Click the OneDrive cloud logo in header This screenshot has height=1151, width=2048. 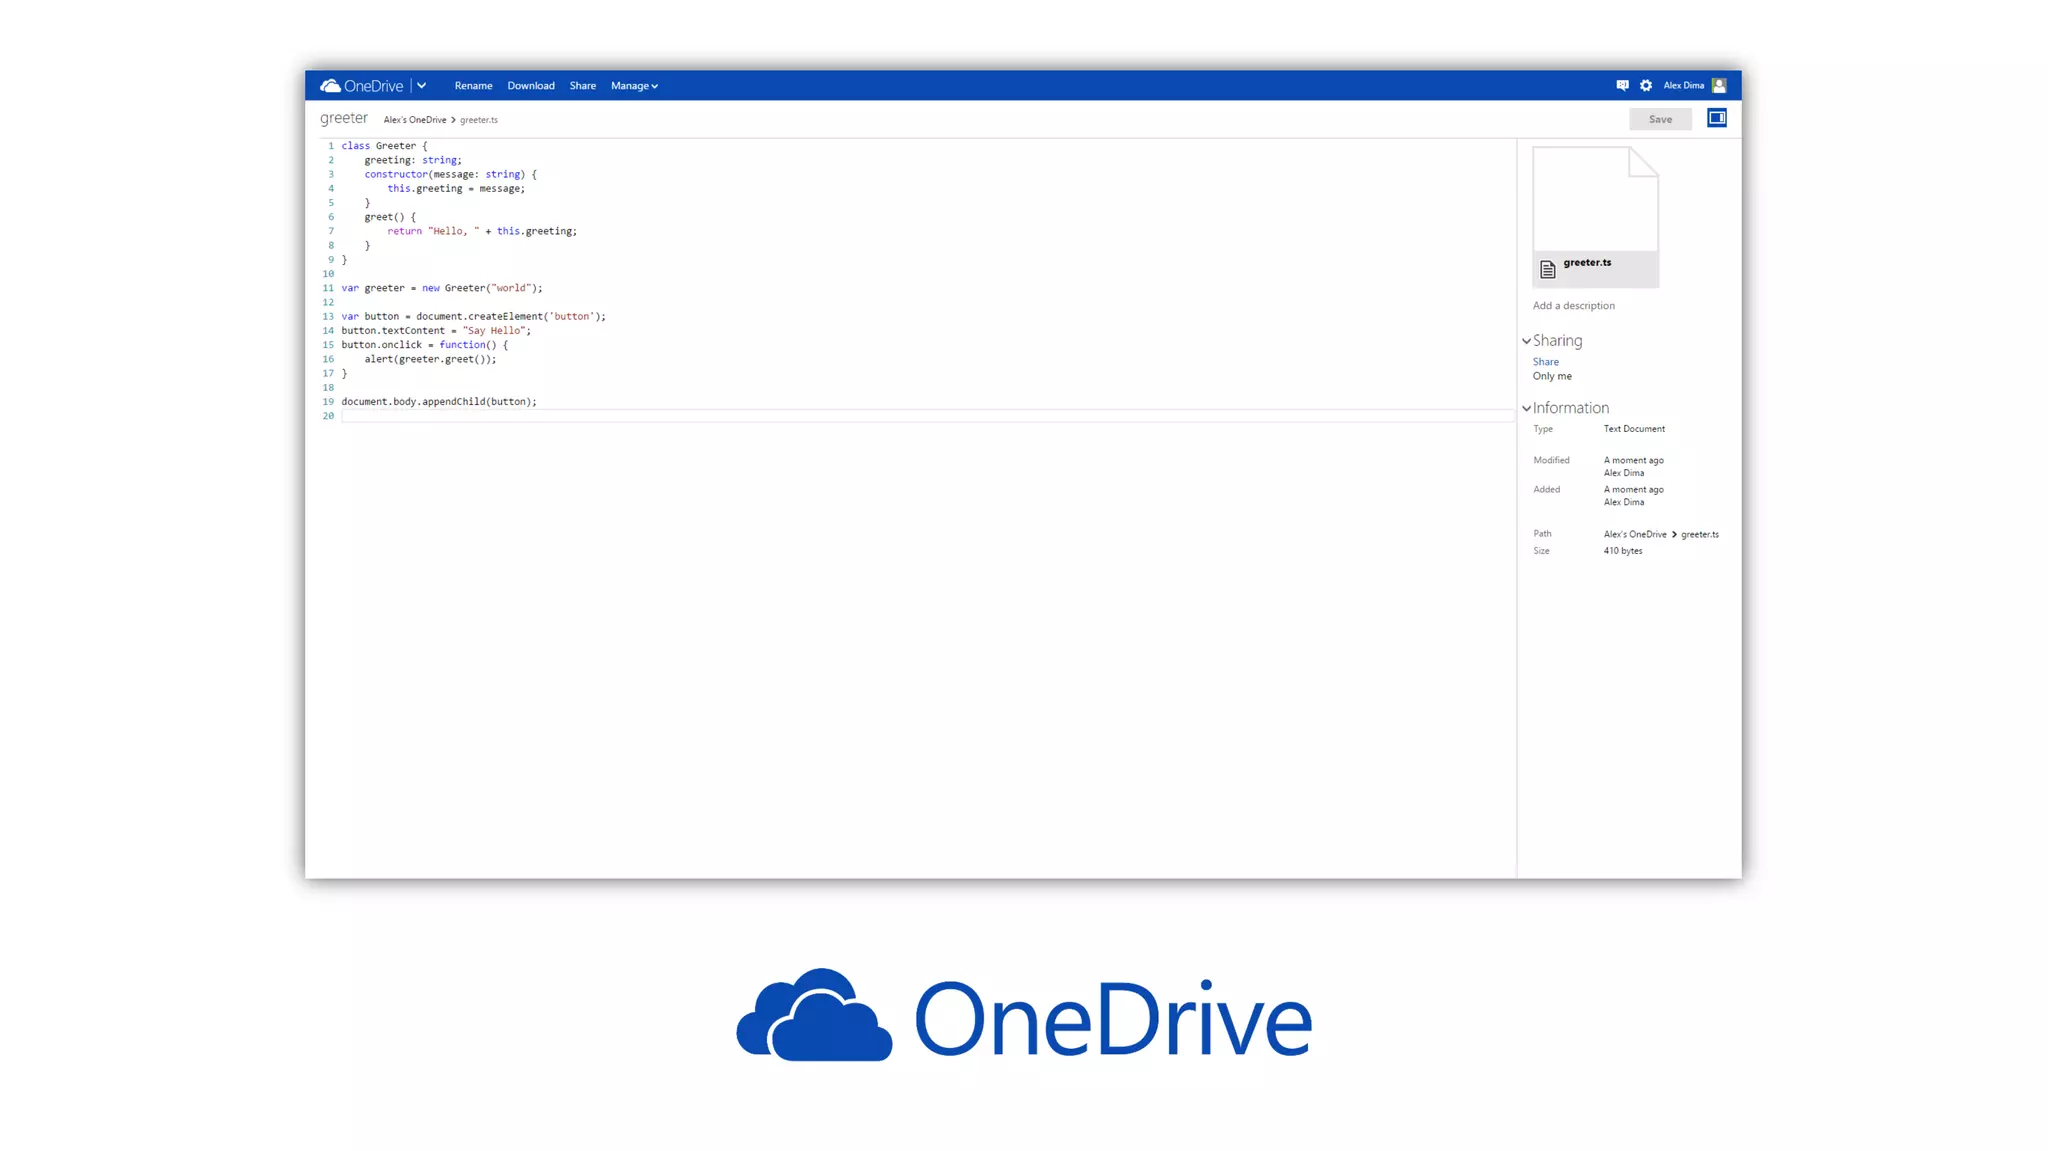[331, 86]
